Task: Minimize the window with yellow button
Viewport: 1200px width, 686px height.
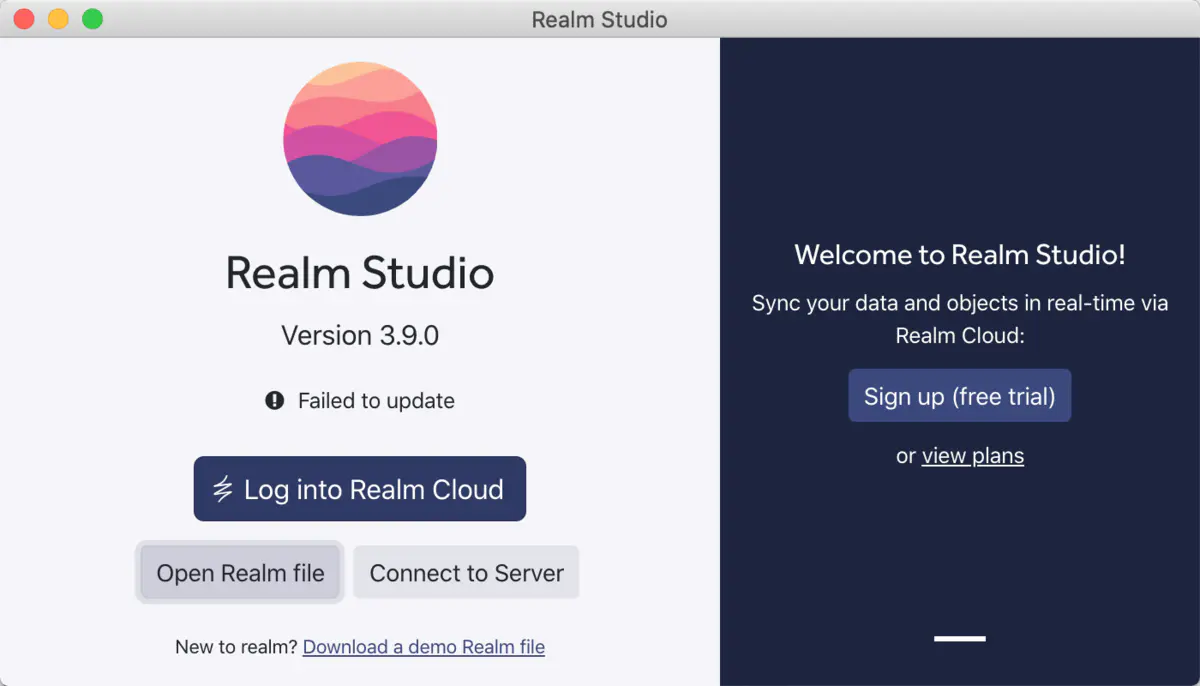Action: [x=58, y=19]
